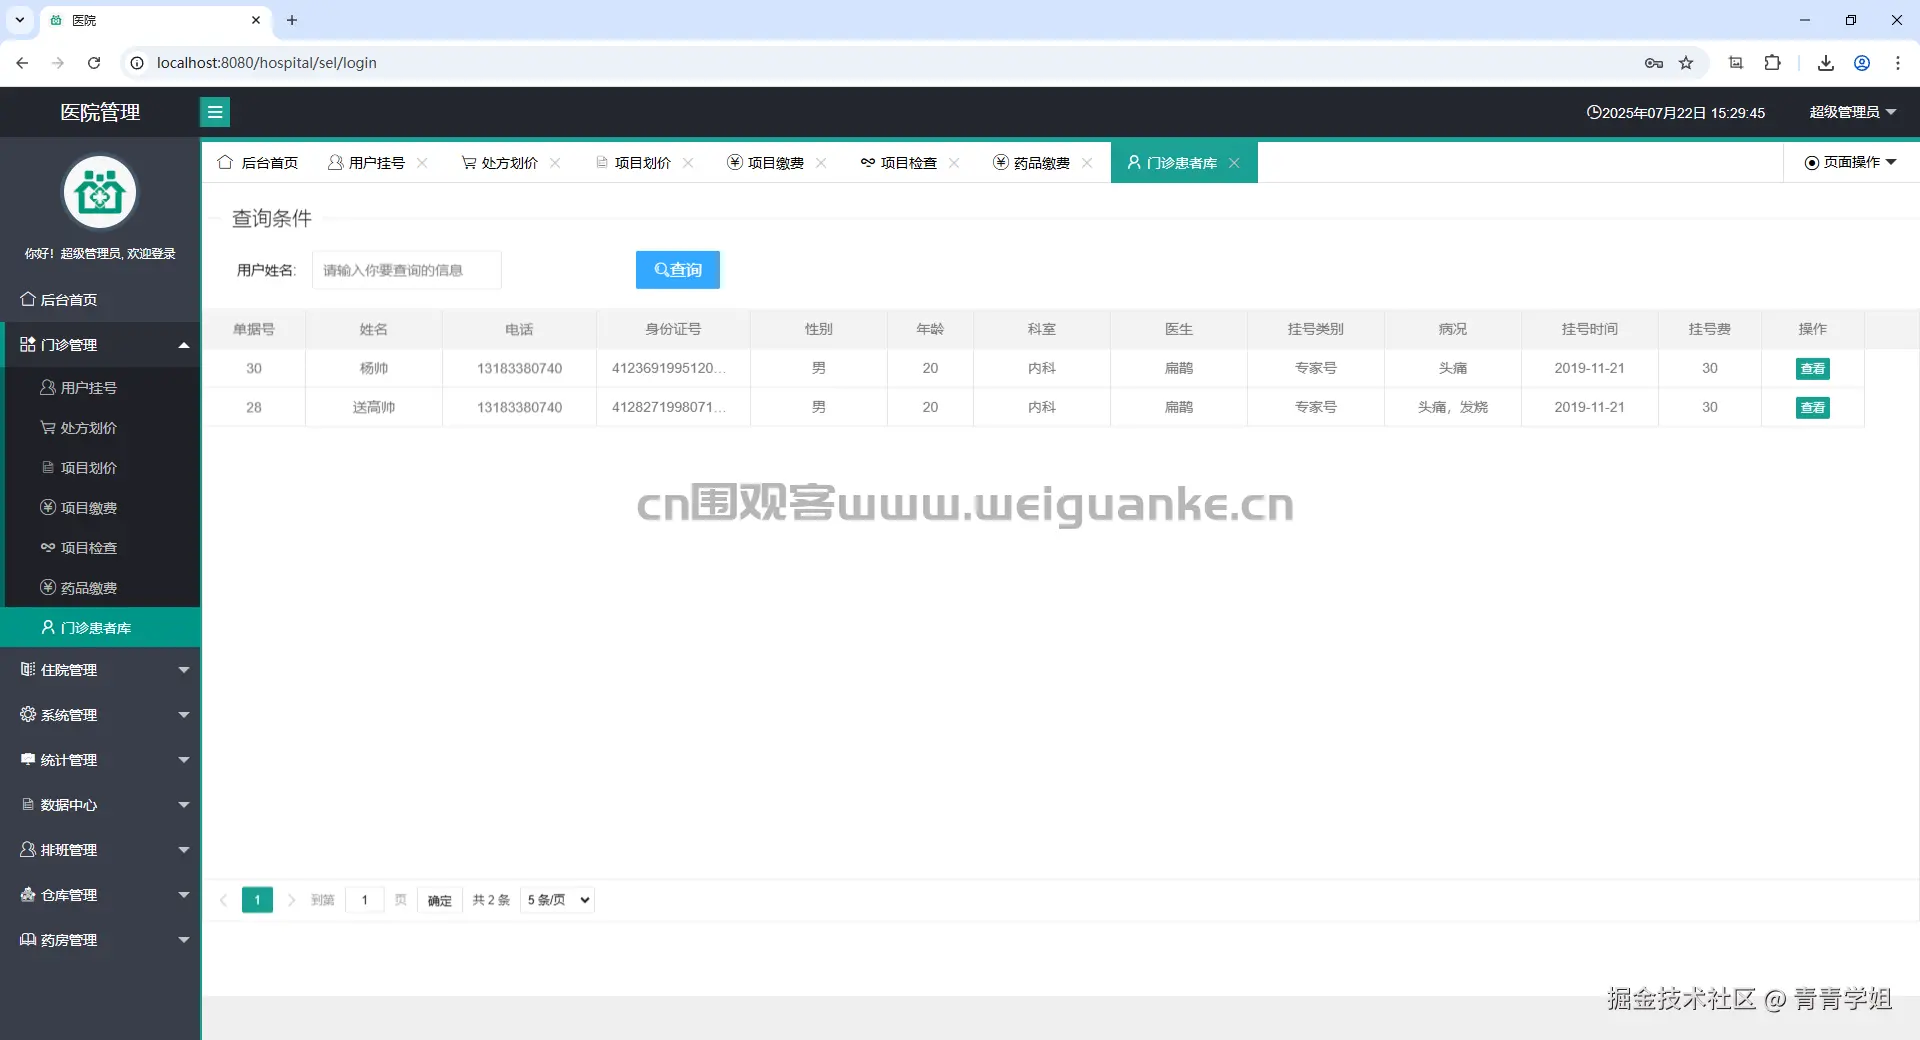Image resolution: width=1920 pixels, height=1040 pixels.
Task: Click 查看 for patient 杨帅
Action: 1812,368
